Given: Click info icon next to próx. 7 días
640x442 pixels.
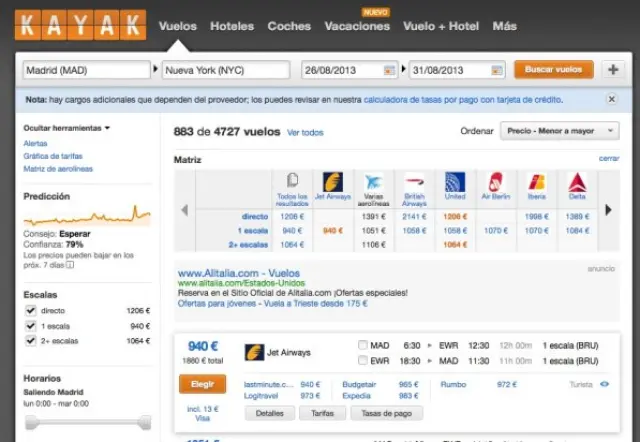Looking at the screenshot, I should (70, 265).
